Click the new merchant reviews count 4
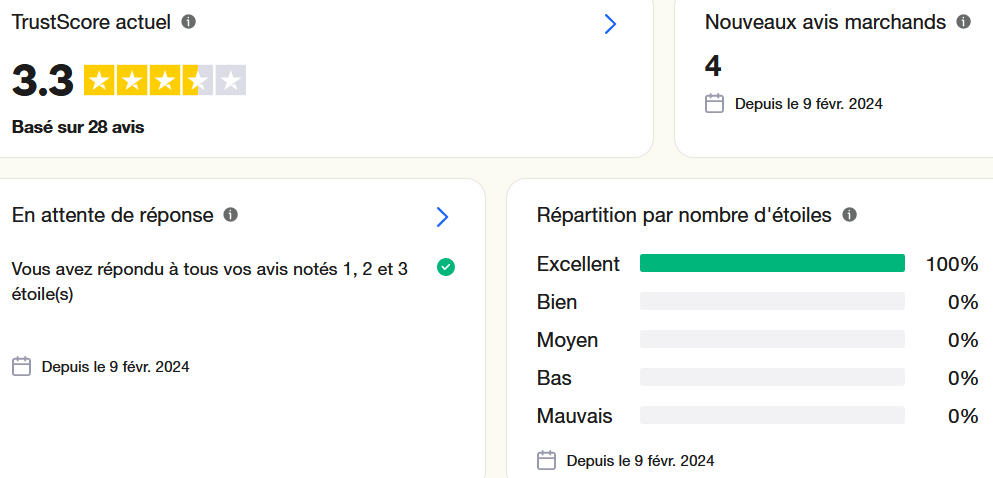Image resolution: width=993 pixels, height=478 pixels. click(713, 67)
